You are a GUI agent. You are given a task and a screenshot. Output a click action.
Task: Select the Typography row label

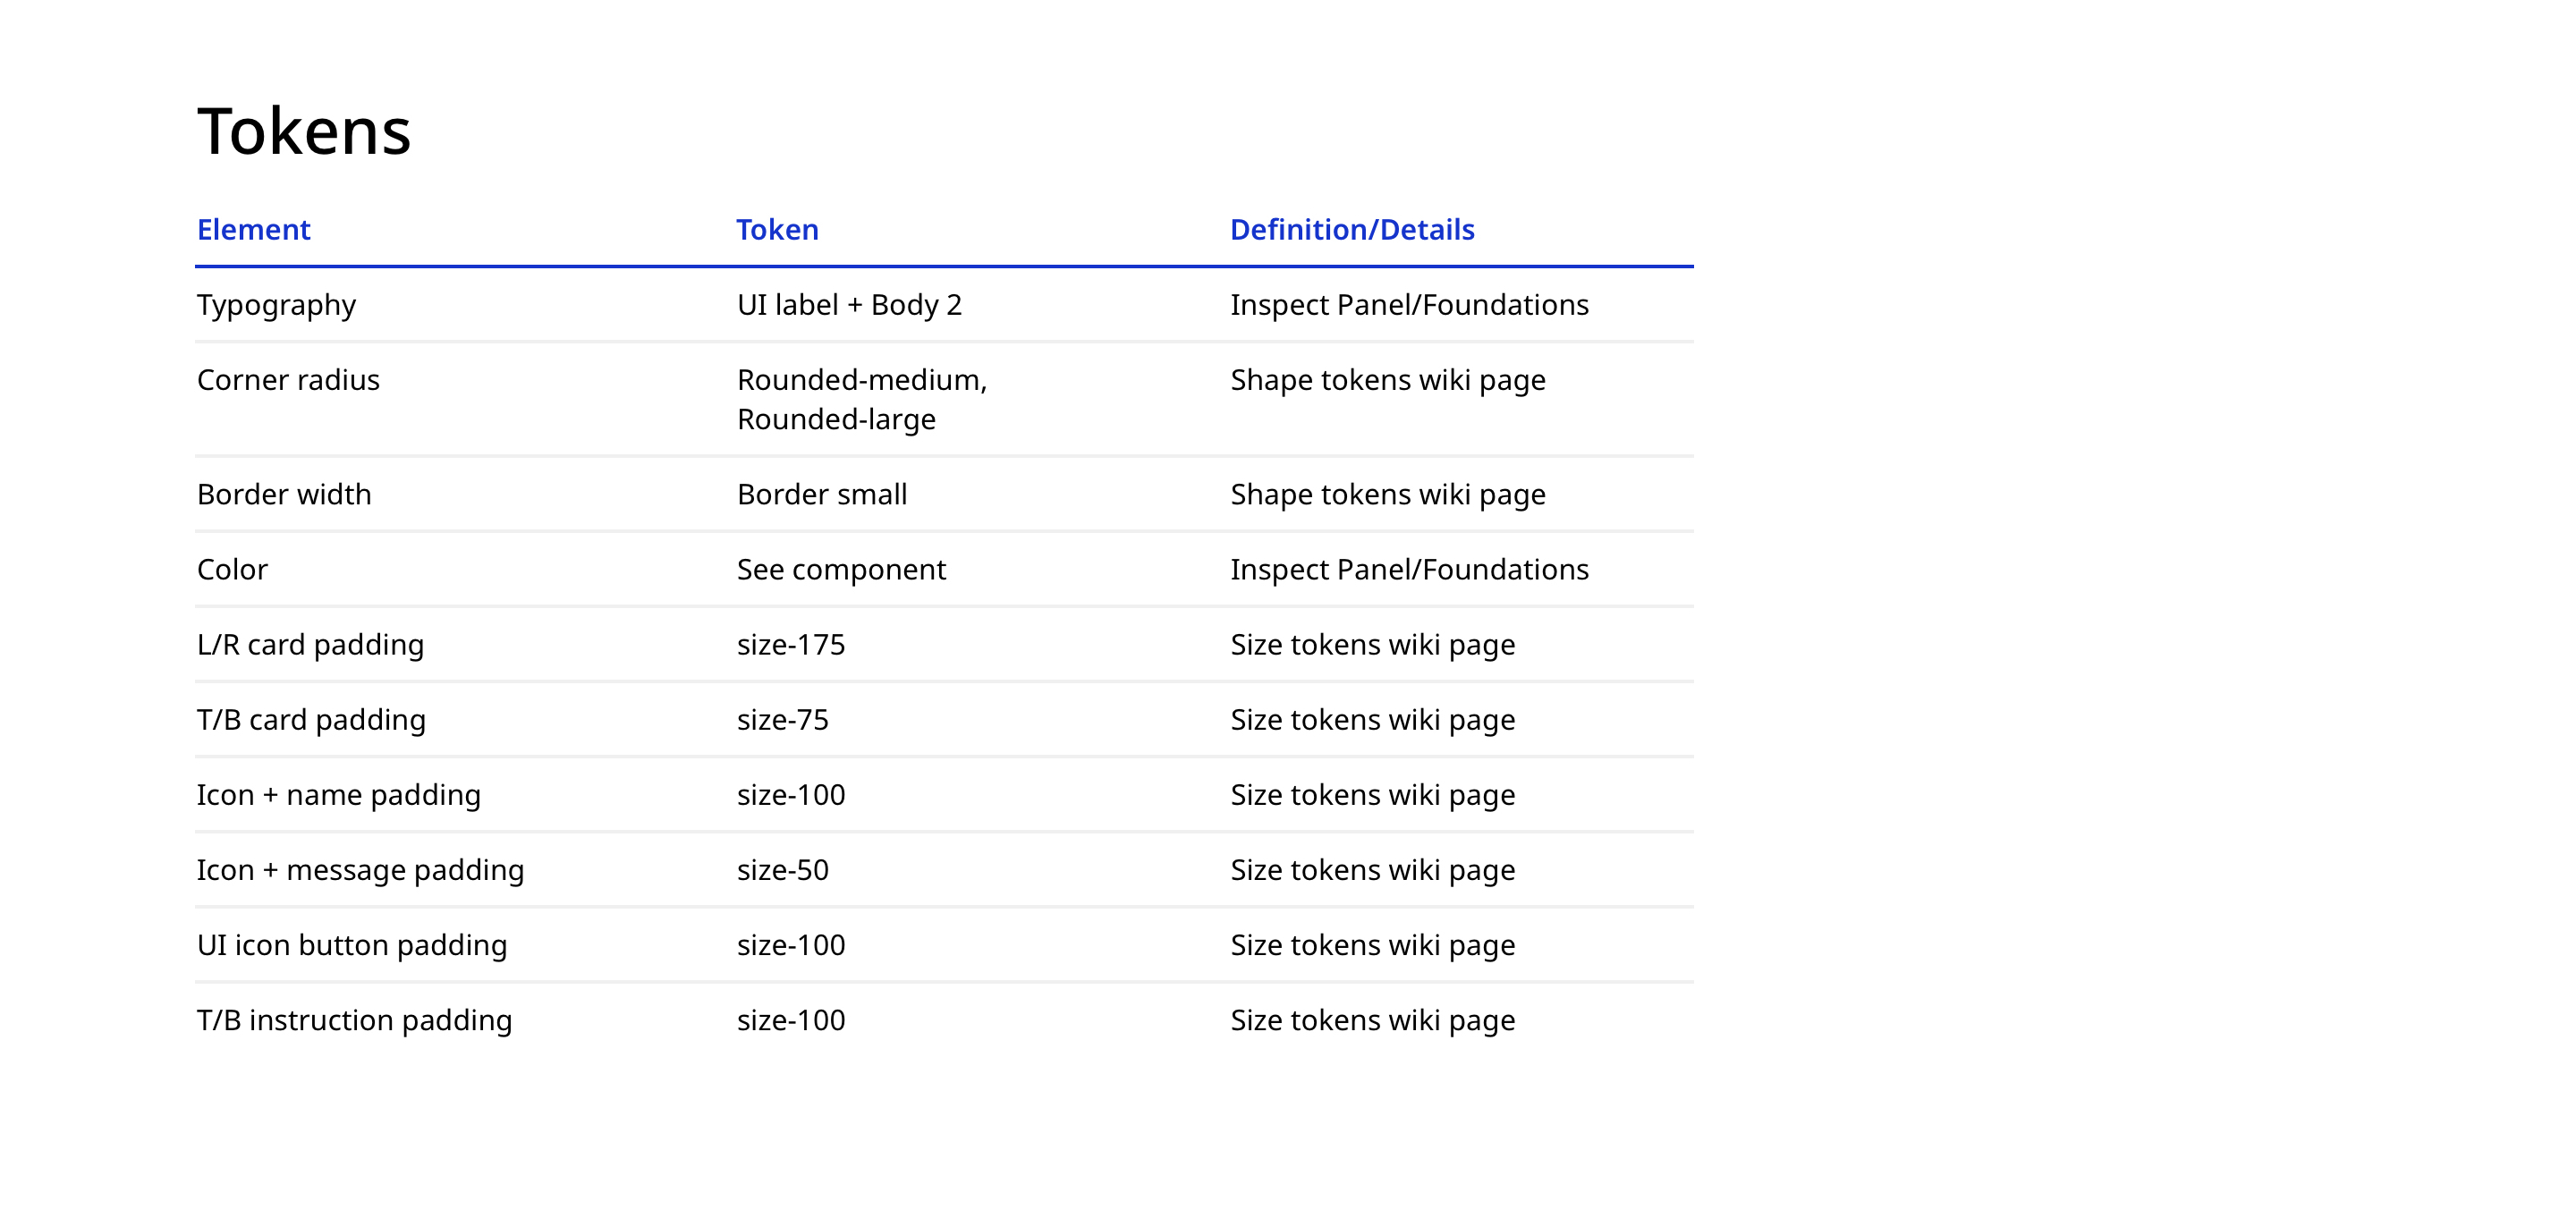click(x=276, y=305)
